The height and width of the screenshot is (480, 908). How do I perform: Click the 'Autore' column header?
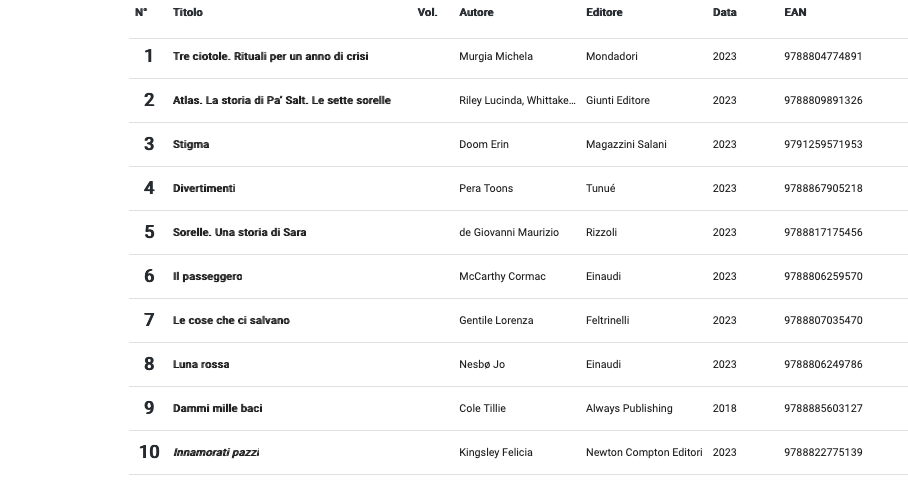476,13
